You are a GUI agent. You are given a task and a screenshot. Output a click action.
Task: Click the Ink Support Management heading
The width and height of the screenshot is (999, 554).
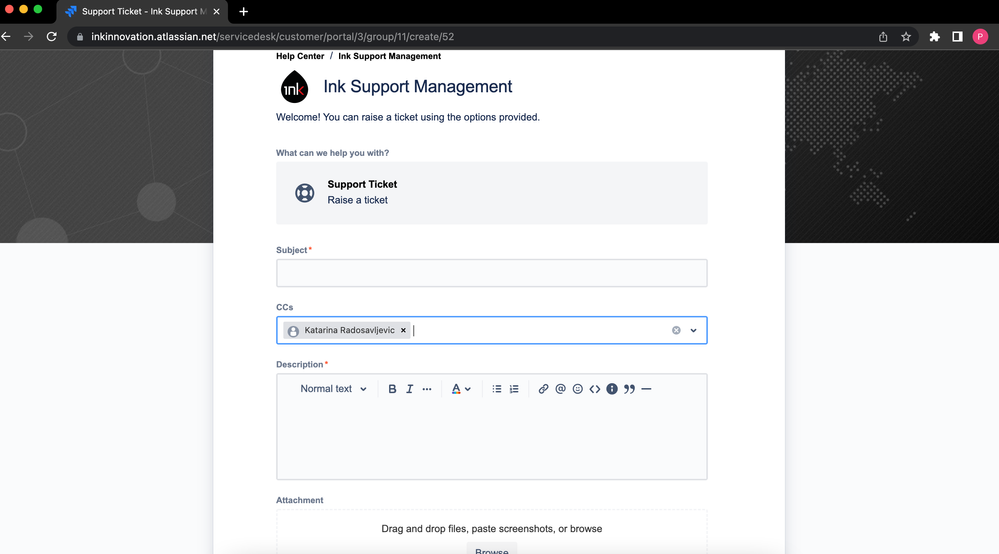click(418, 87)
